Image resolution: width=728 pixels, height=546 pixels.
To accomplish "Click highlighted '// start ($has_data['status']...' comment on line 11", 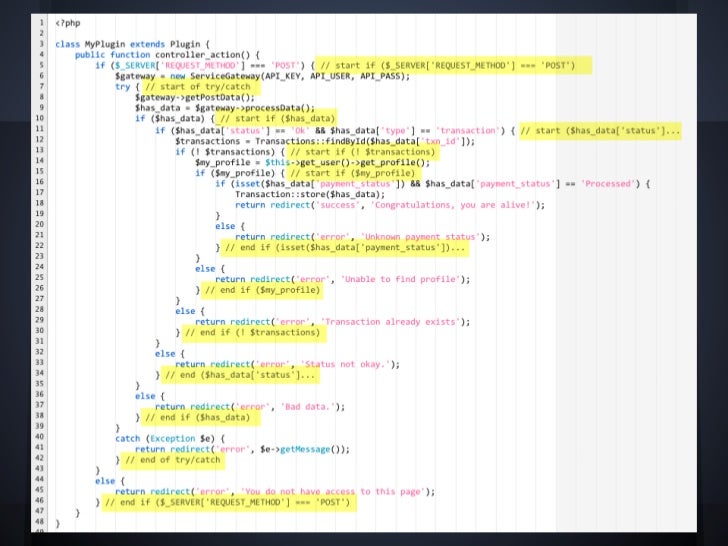I will pyautogui.click(x=600, y=131).
